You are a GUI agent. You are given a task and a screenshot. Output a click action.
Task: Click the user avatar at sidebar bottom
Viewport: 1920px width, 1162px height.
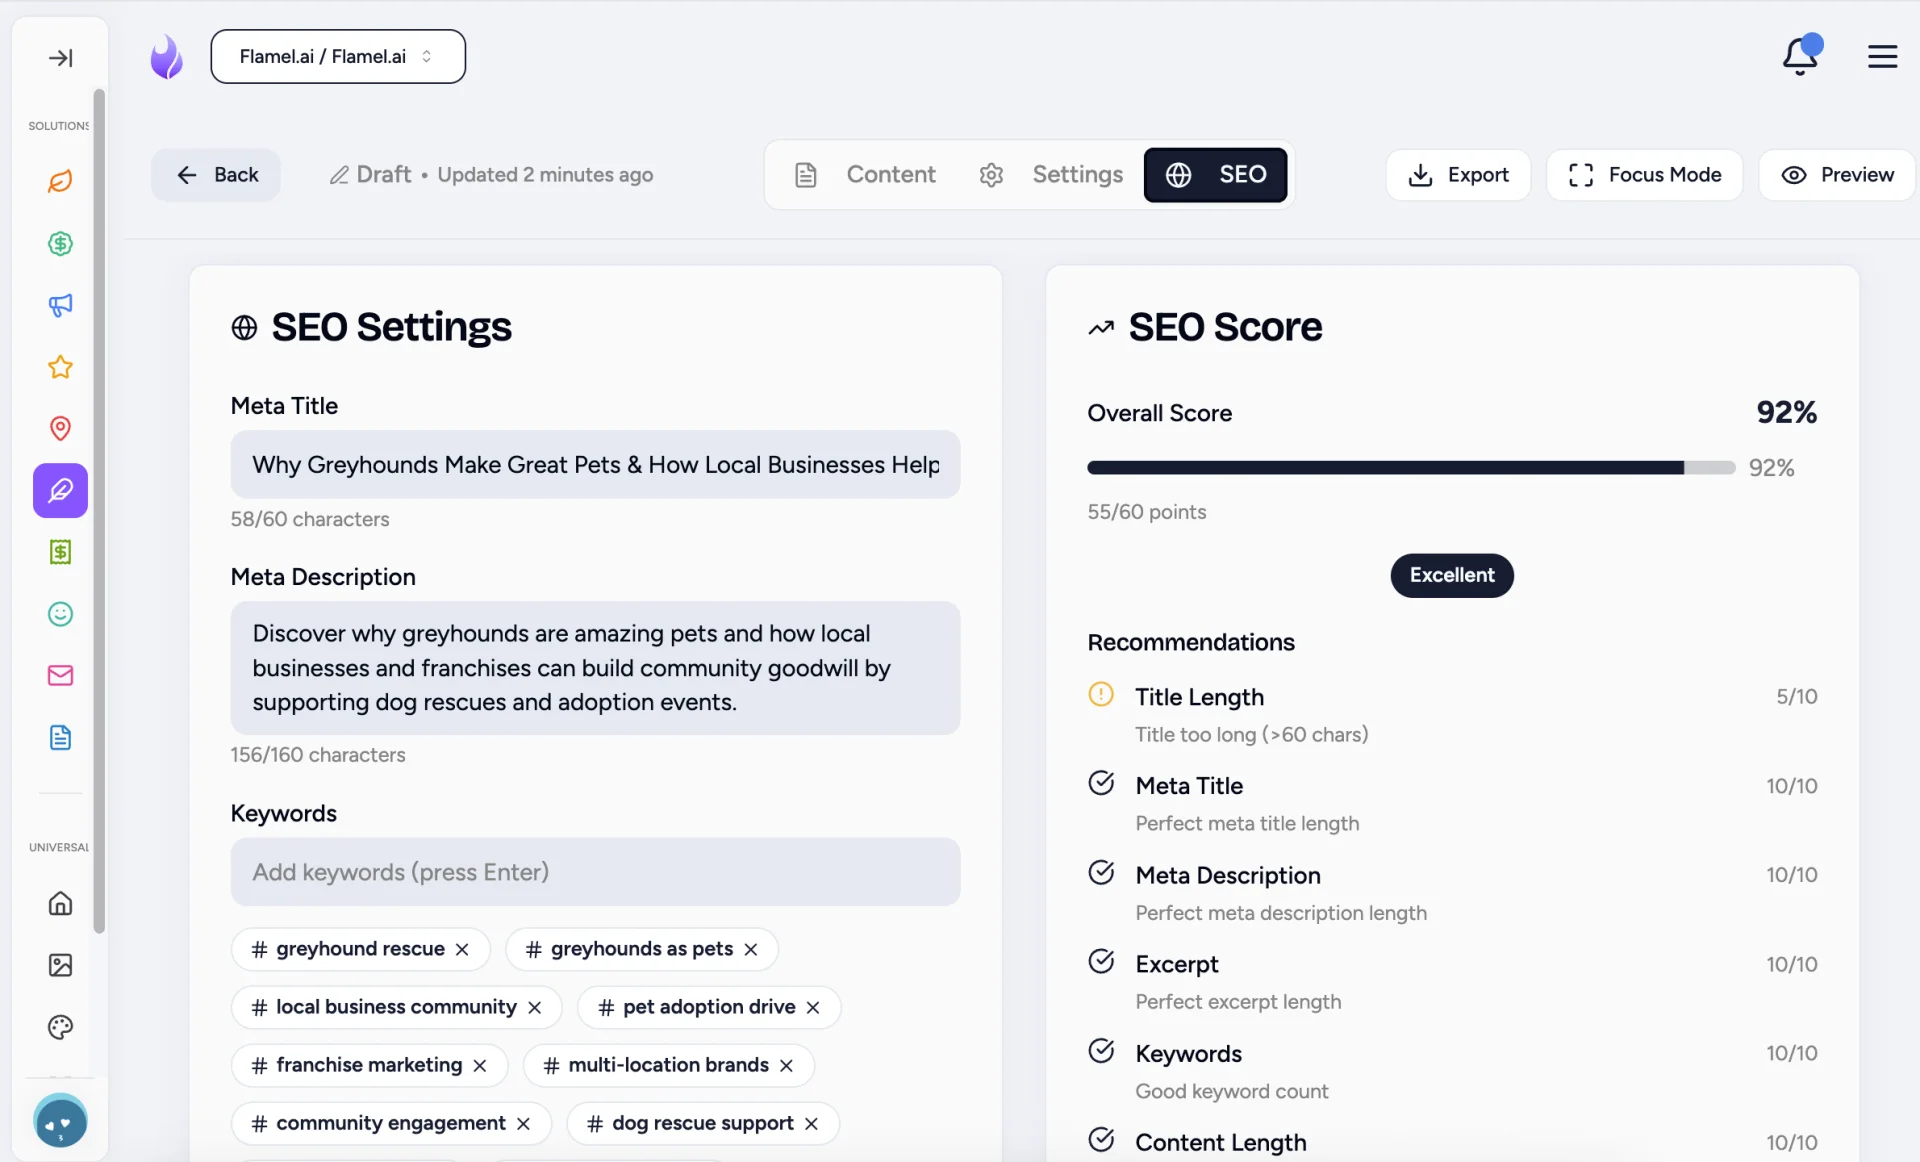coord(60,1121)
